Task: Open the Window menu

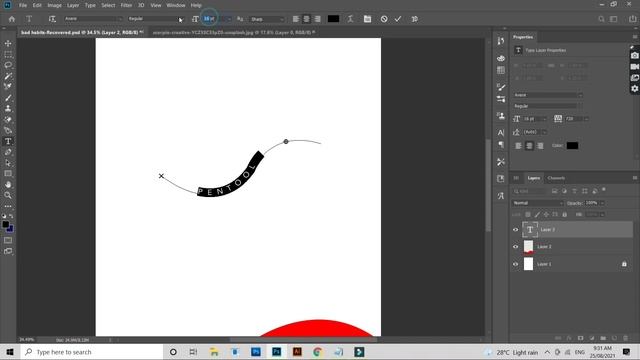Action: 176,5
